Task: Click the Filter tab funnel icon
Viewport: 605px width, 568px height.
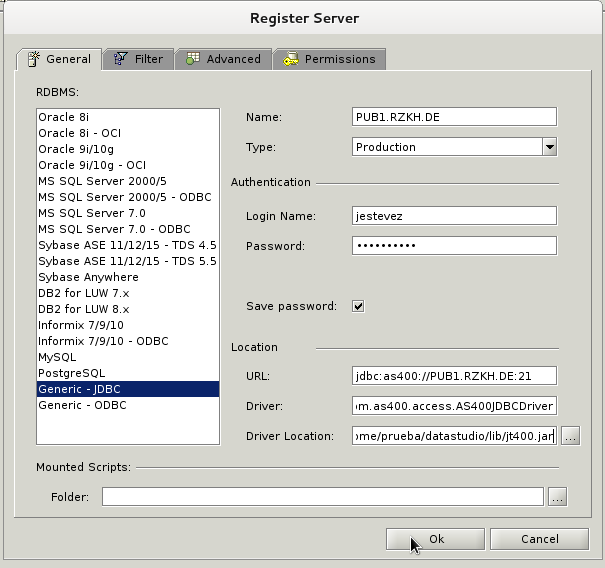Action: [x=120, y=59]
